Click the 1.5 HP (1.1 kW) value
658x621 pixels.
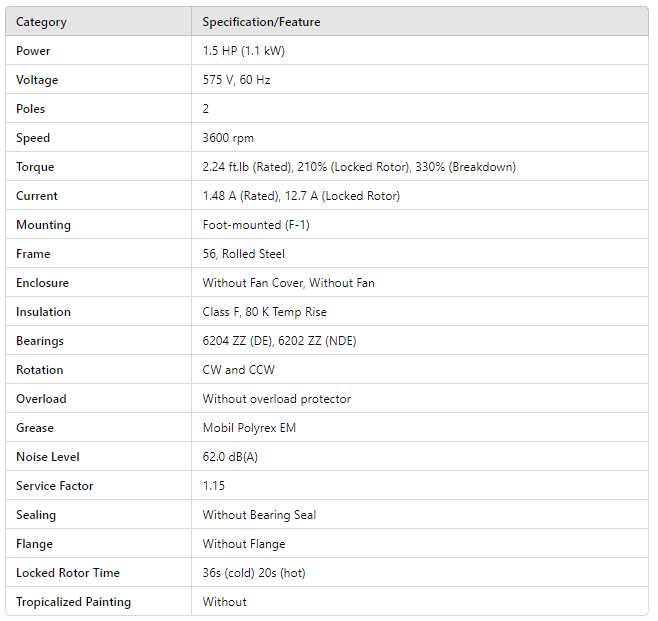pyautogui.click(x=244, y=51)
